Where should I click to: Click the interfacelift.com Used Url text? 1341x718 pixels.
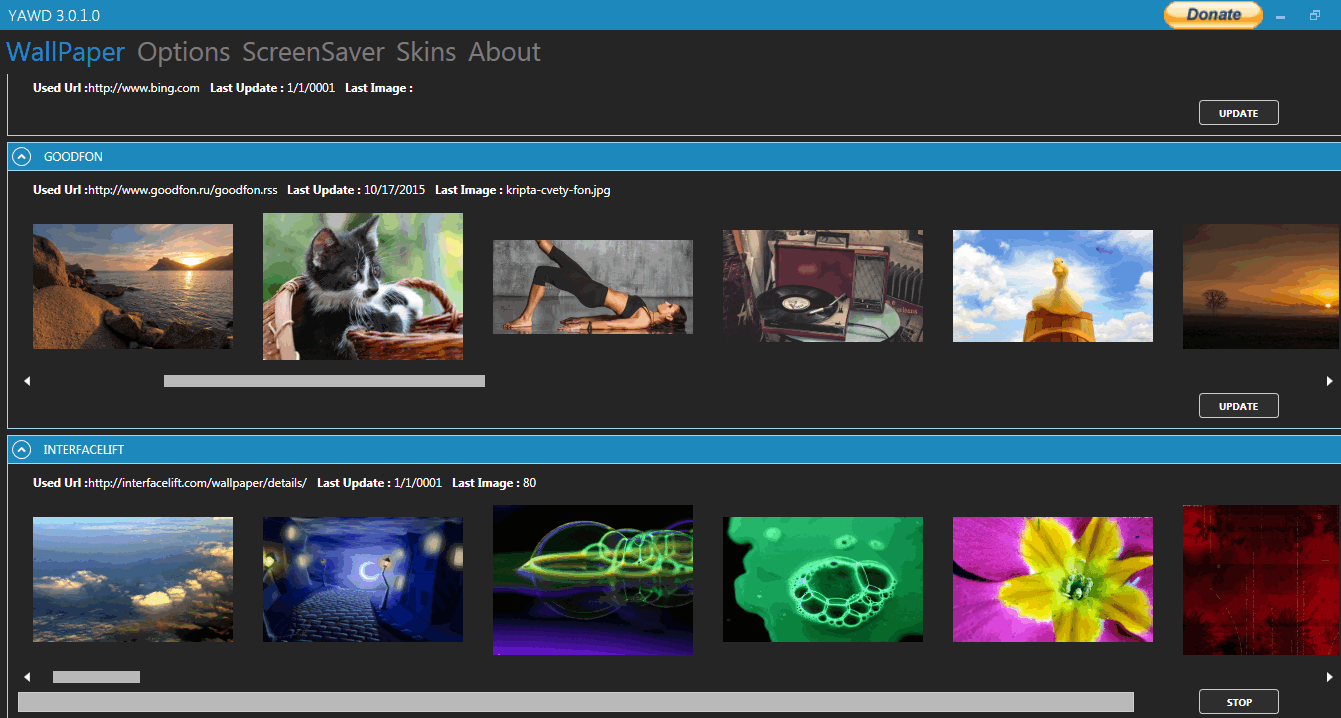pyautogui.click(x=198, y=483)
